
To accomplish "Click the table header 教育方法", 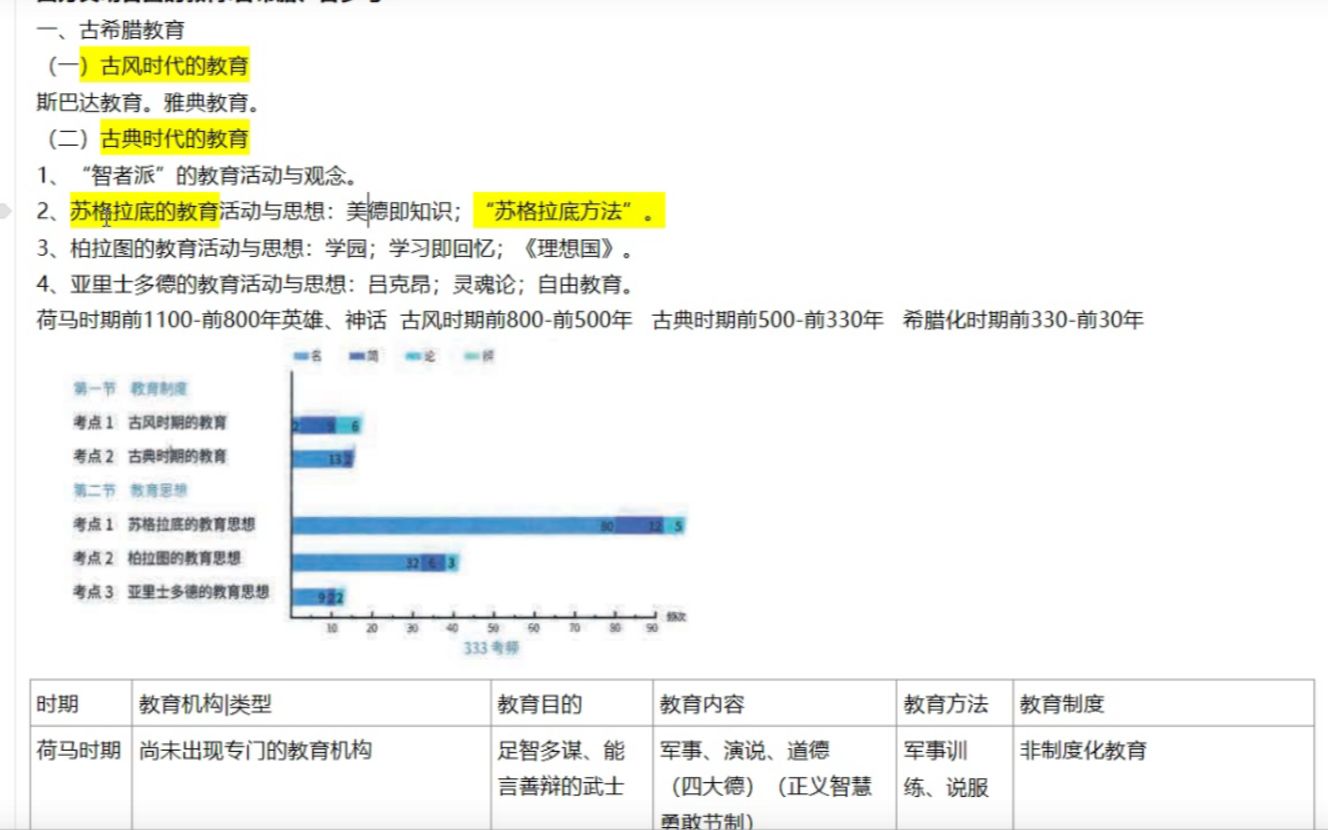I will 946,705.
